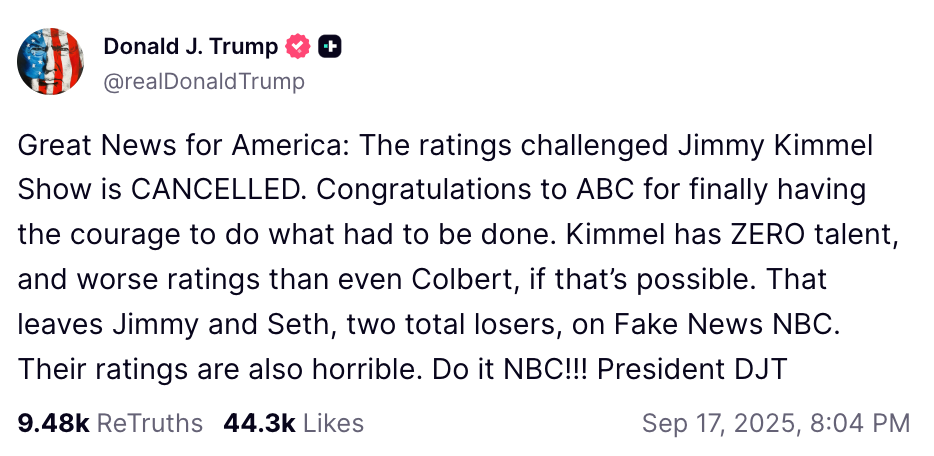
Task: Visit the @realDonaldTrump handle link
Action: [x=204, y=82]
